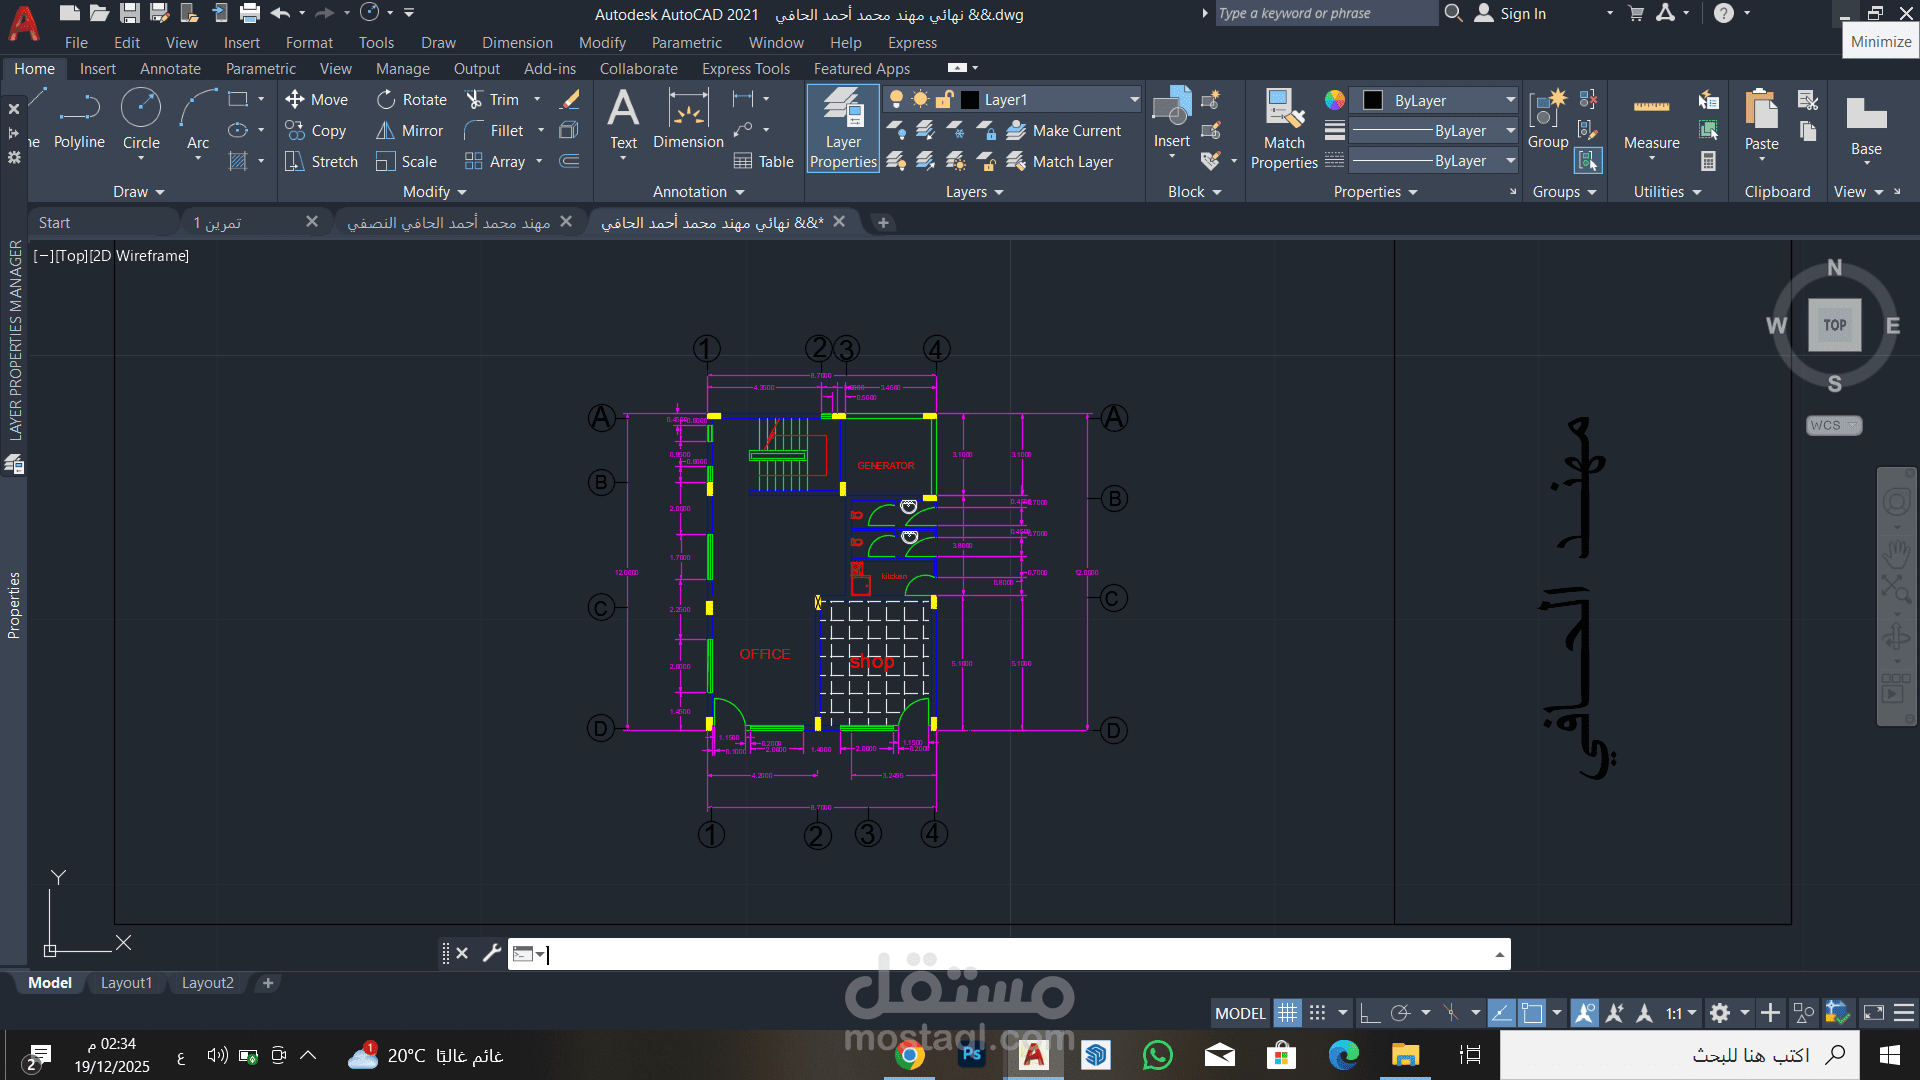Open the Format menu
This screenshot has height=1080, width=1920.
(x=309, y=43)
